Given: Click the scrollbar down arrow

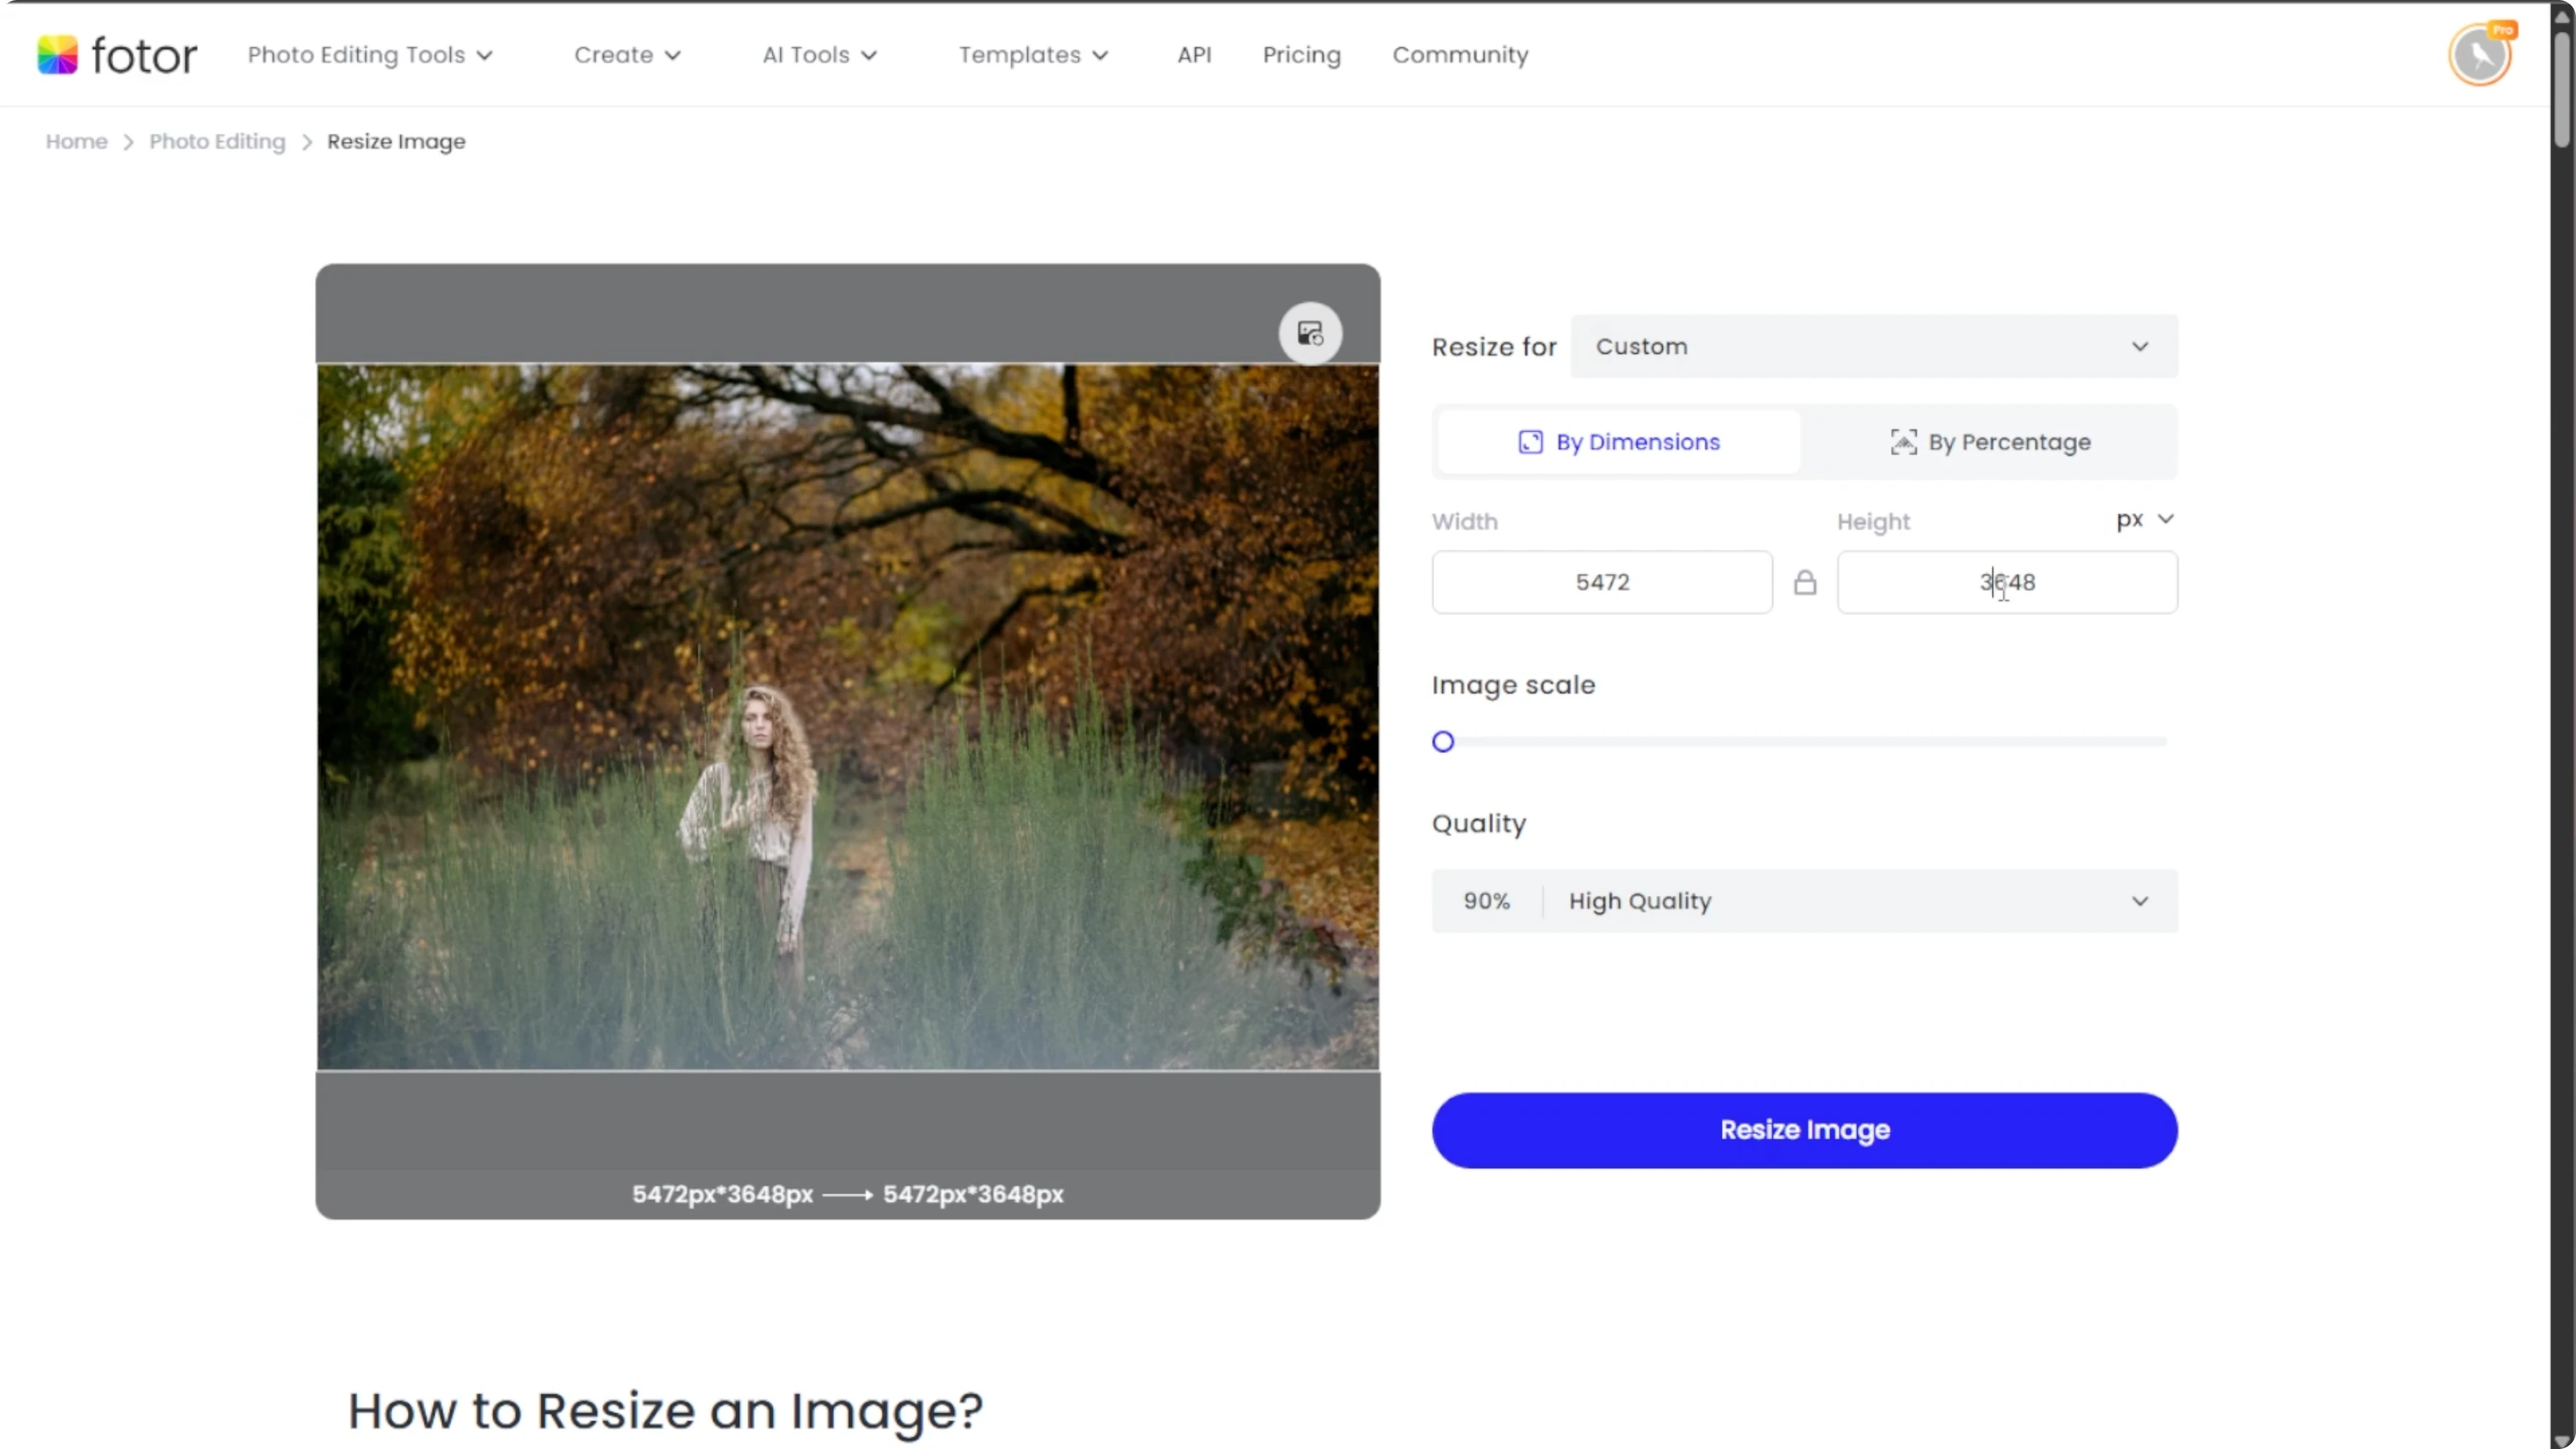Looking at the screenshot, I should click(x=2563, y=1440).
